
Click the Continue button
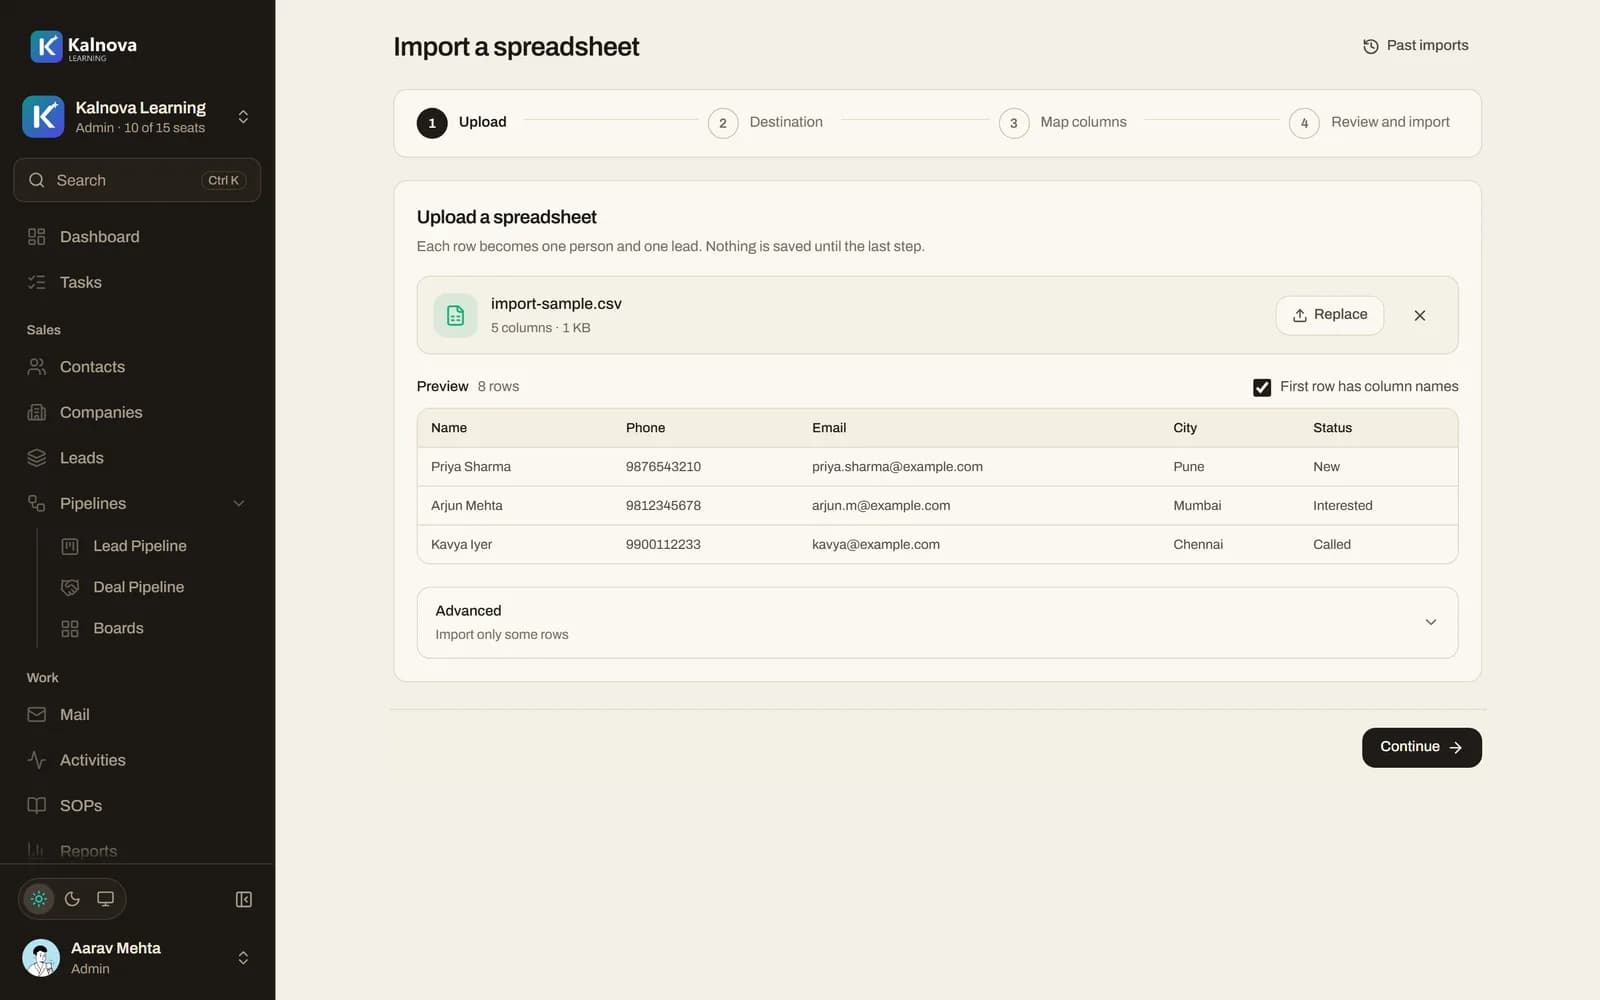pyautogui.click(x=1421, y=747)
